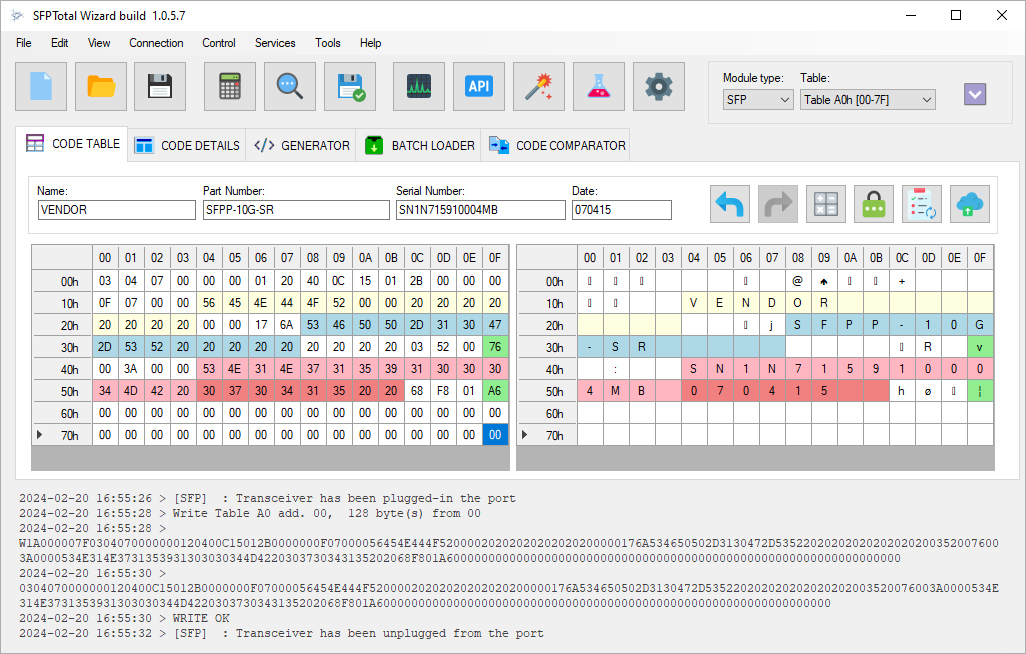The height and width of the screenshot is (654, 1026).
Task: Switch to the CODE COMPARATOR tab
Action: pyautogui.click(x=557, y=145)
